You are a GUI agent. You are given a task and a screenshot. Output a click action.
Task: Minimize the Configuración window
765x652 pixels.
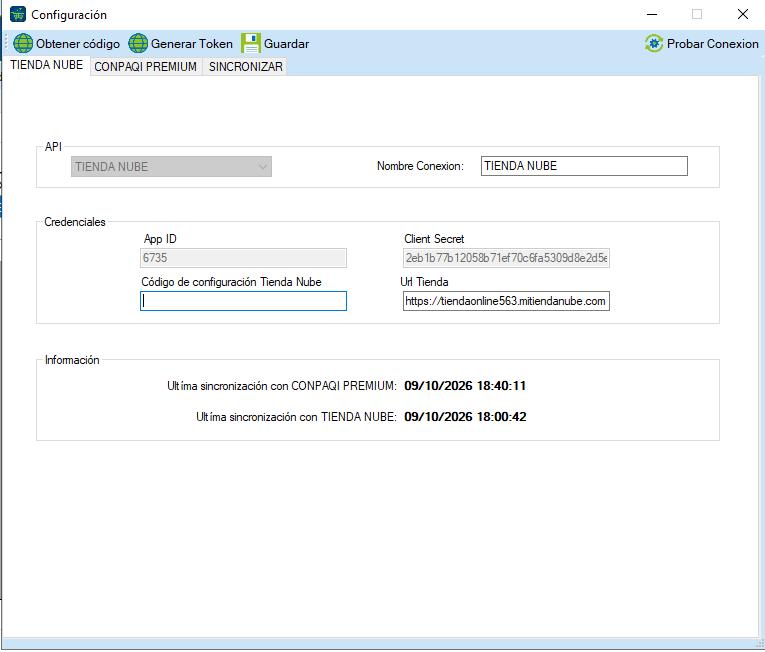click(652, 15)
